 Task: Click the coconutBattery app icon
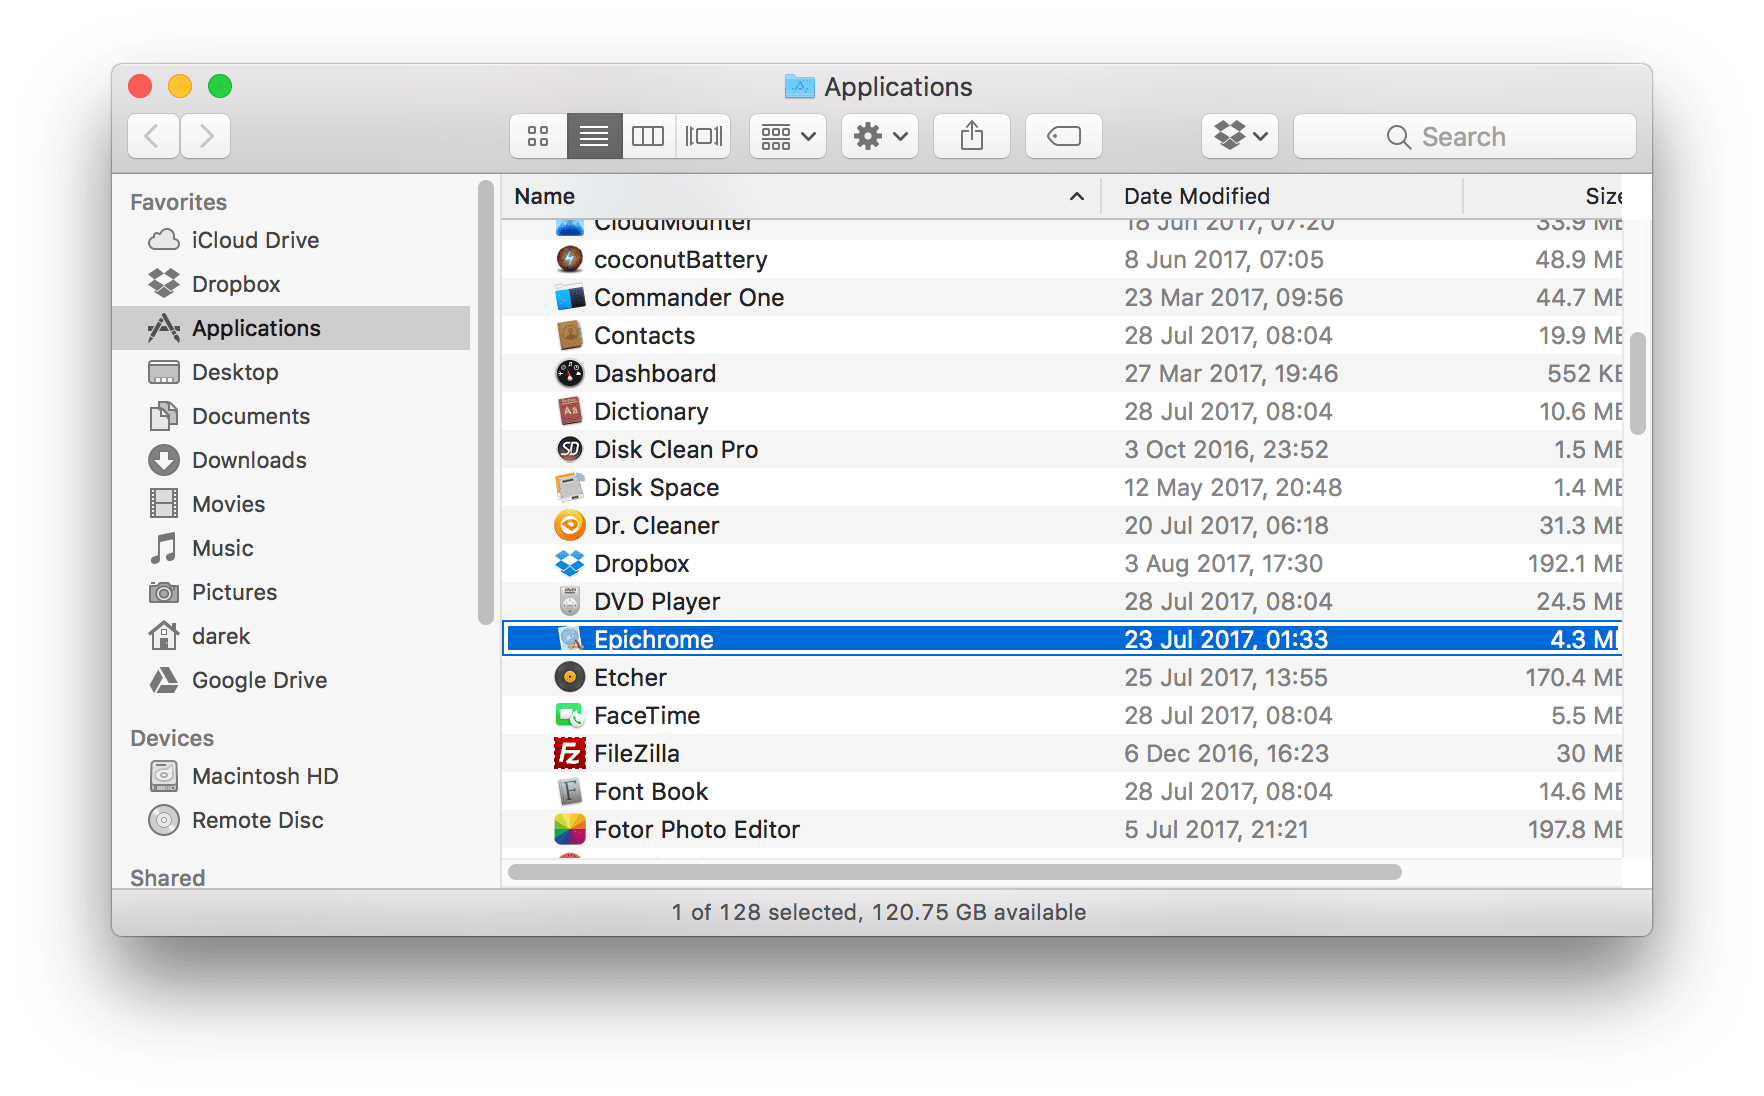[x=569, y=259]
